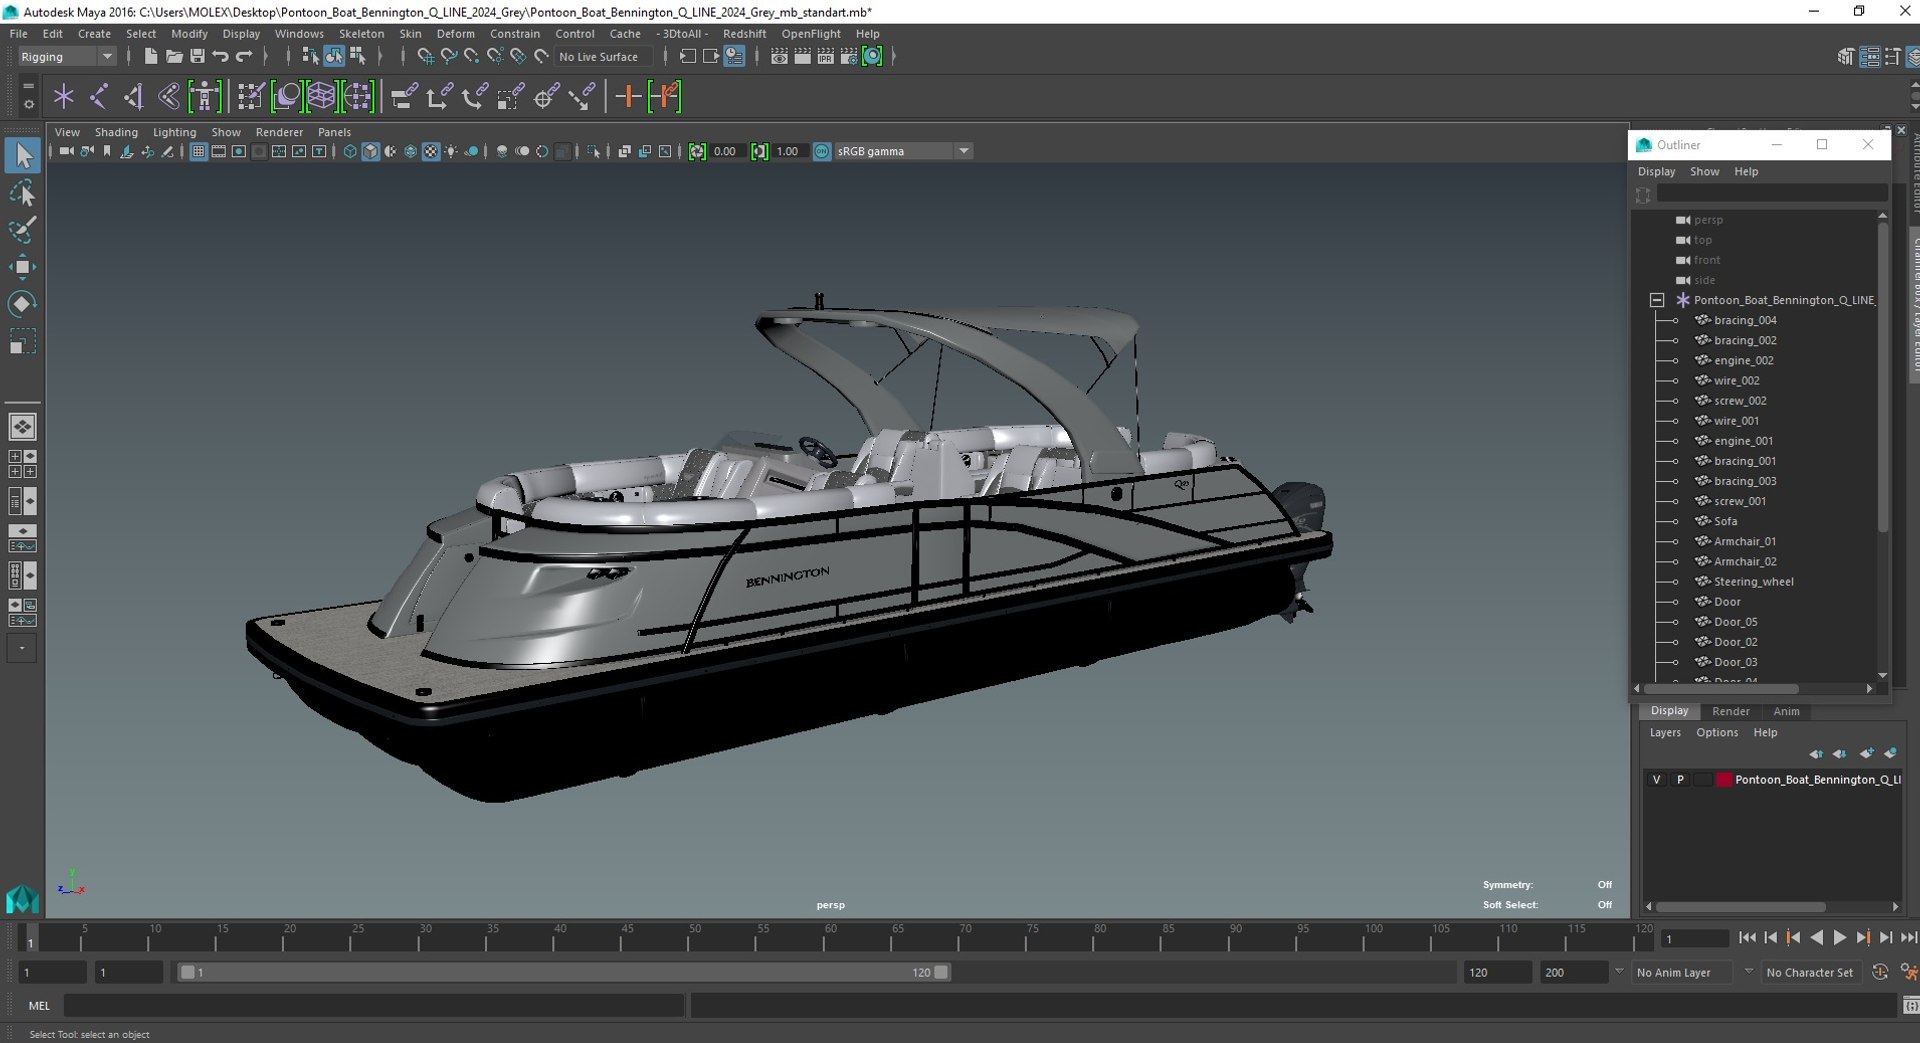Viewport: 1920px width, 1043px height.
Task: Create a new scene with the New Scene icon
Action: [x=150, y=57]
